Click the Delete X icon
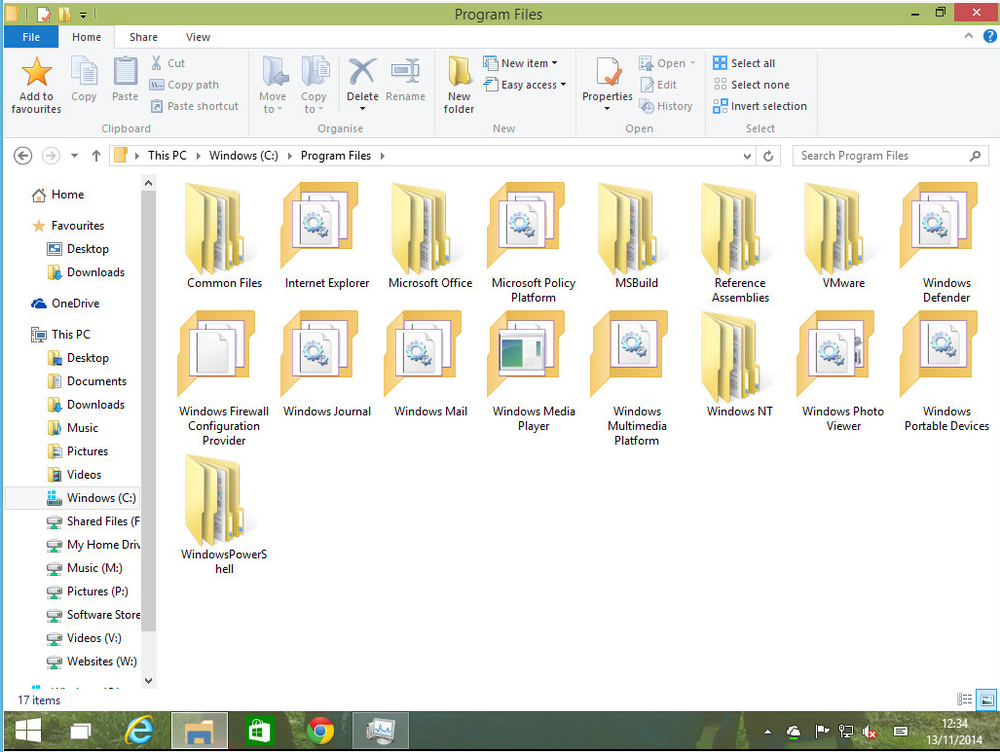 click(x=362, y=71)
